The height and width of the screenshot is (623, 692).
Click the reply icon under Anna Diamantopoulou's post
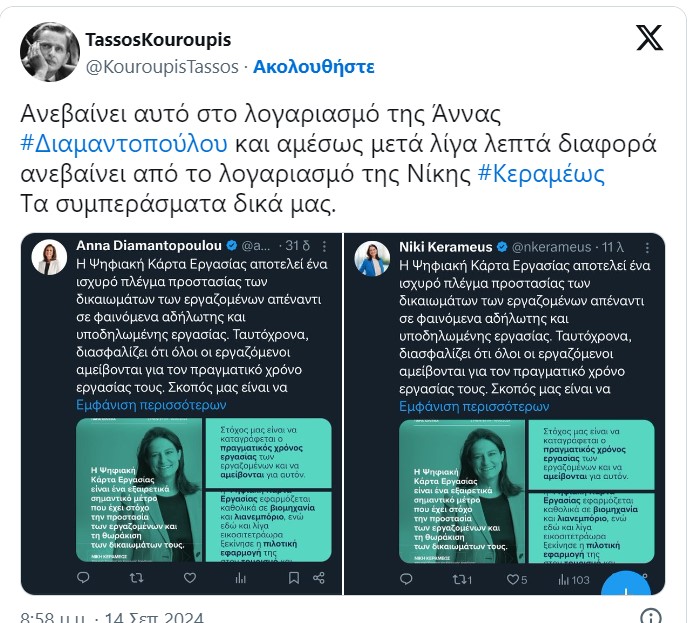coord(83,578)
